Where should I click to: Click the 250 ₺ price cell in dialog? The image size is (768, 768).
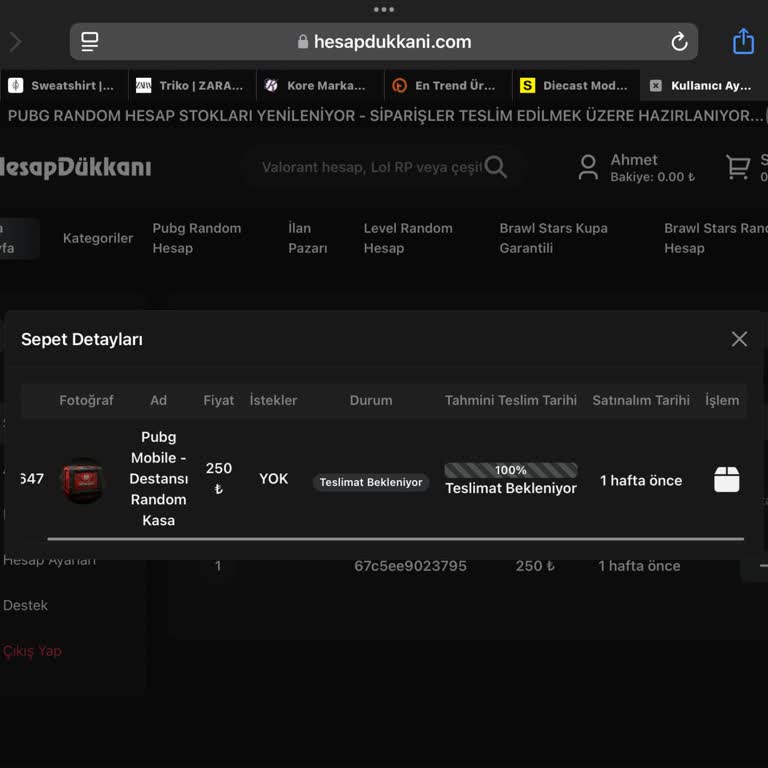[x=218, y=479]
